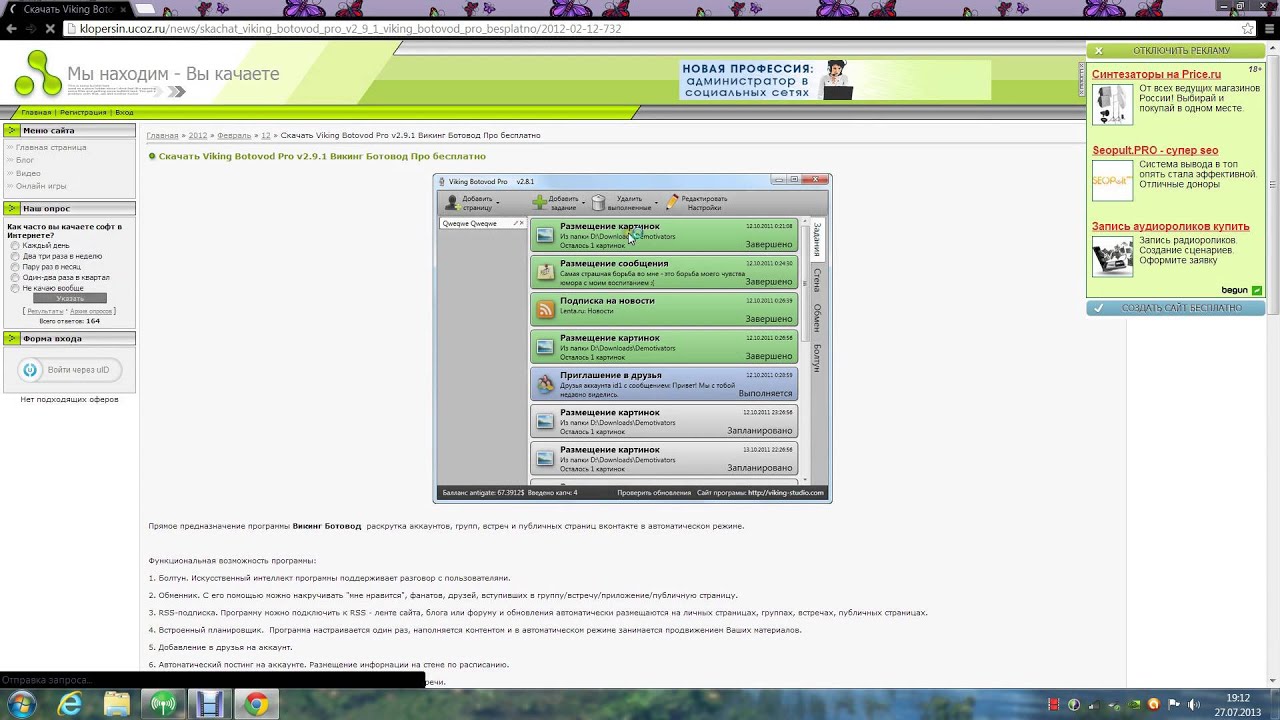Open the green broadcast app taskbar icon
The height and width of the screenshot is (720, 1280).
tap(163, 705)
